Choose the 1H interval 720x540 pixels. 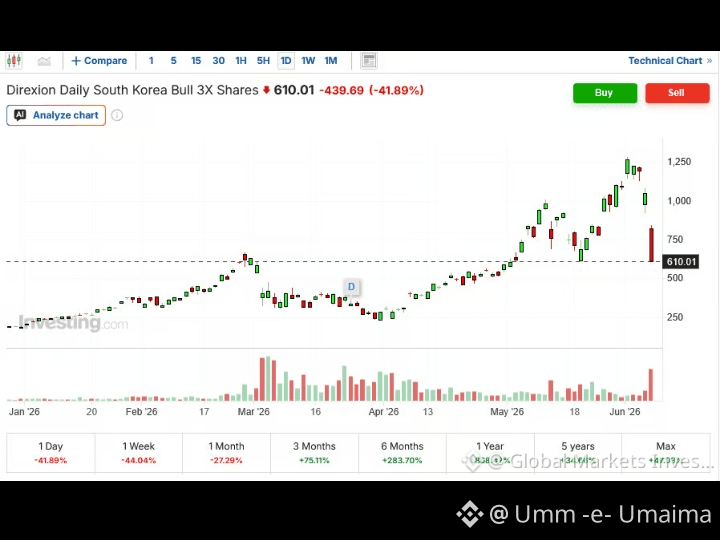coord(241,61)
